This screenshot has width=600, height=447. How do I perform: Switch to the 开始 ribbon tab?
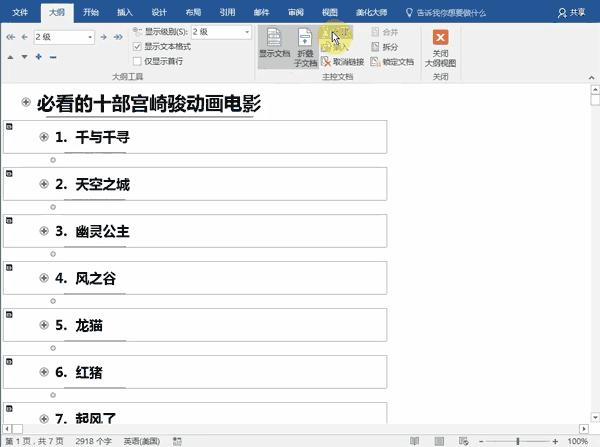pos(91,12)
